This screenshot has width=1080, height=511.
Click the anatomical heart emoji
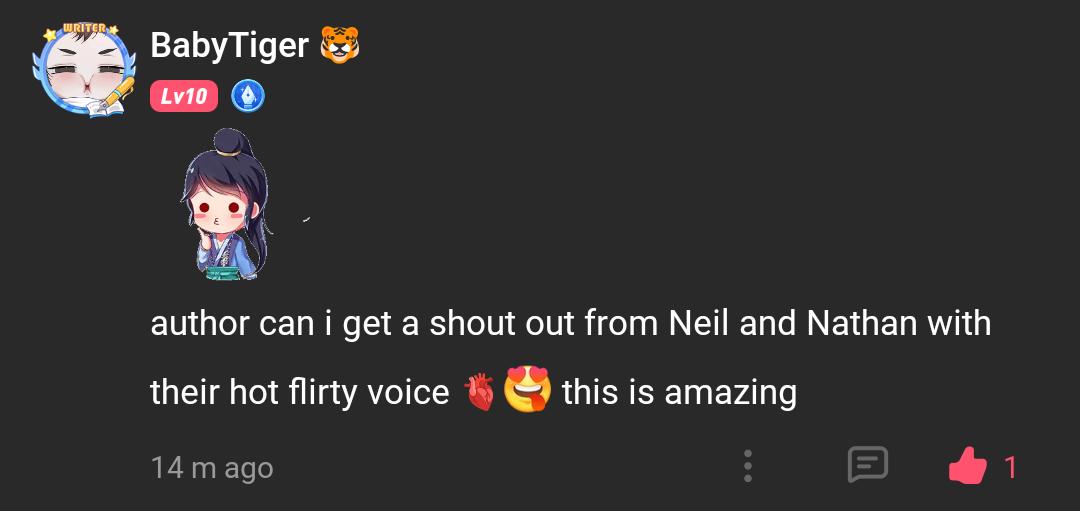tap(480, 392)
